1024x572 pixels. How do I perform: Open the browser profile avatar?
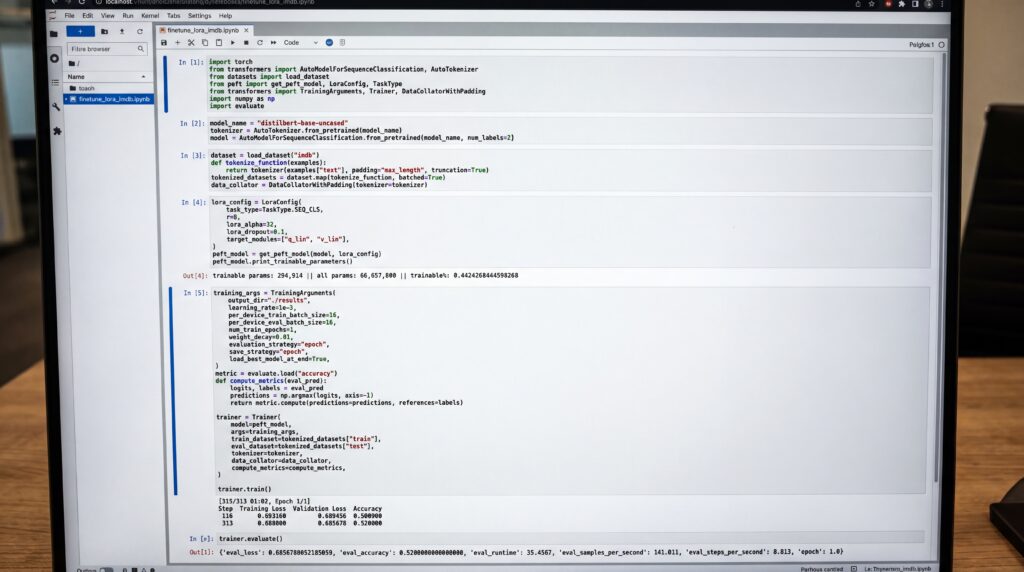tap(929, 3)
